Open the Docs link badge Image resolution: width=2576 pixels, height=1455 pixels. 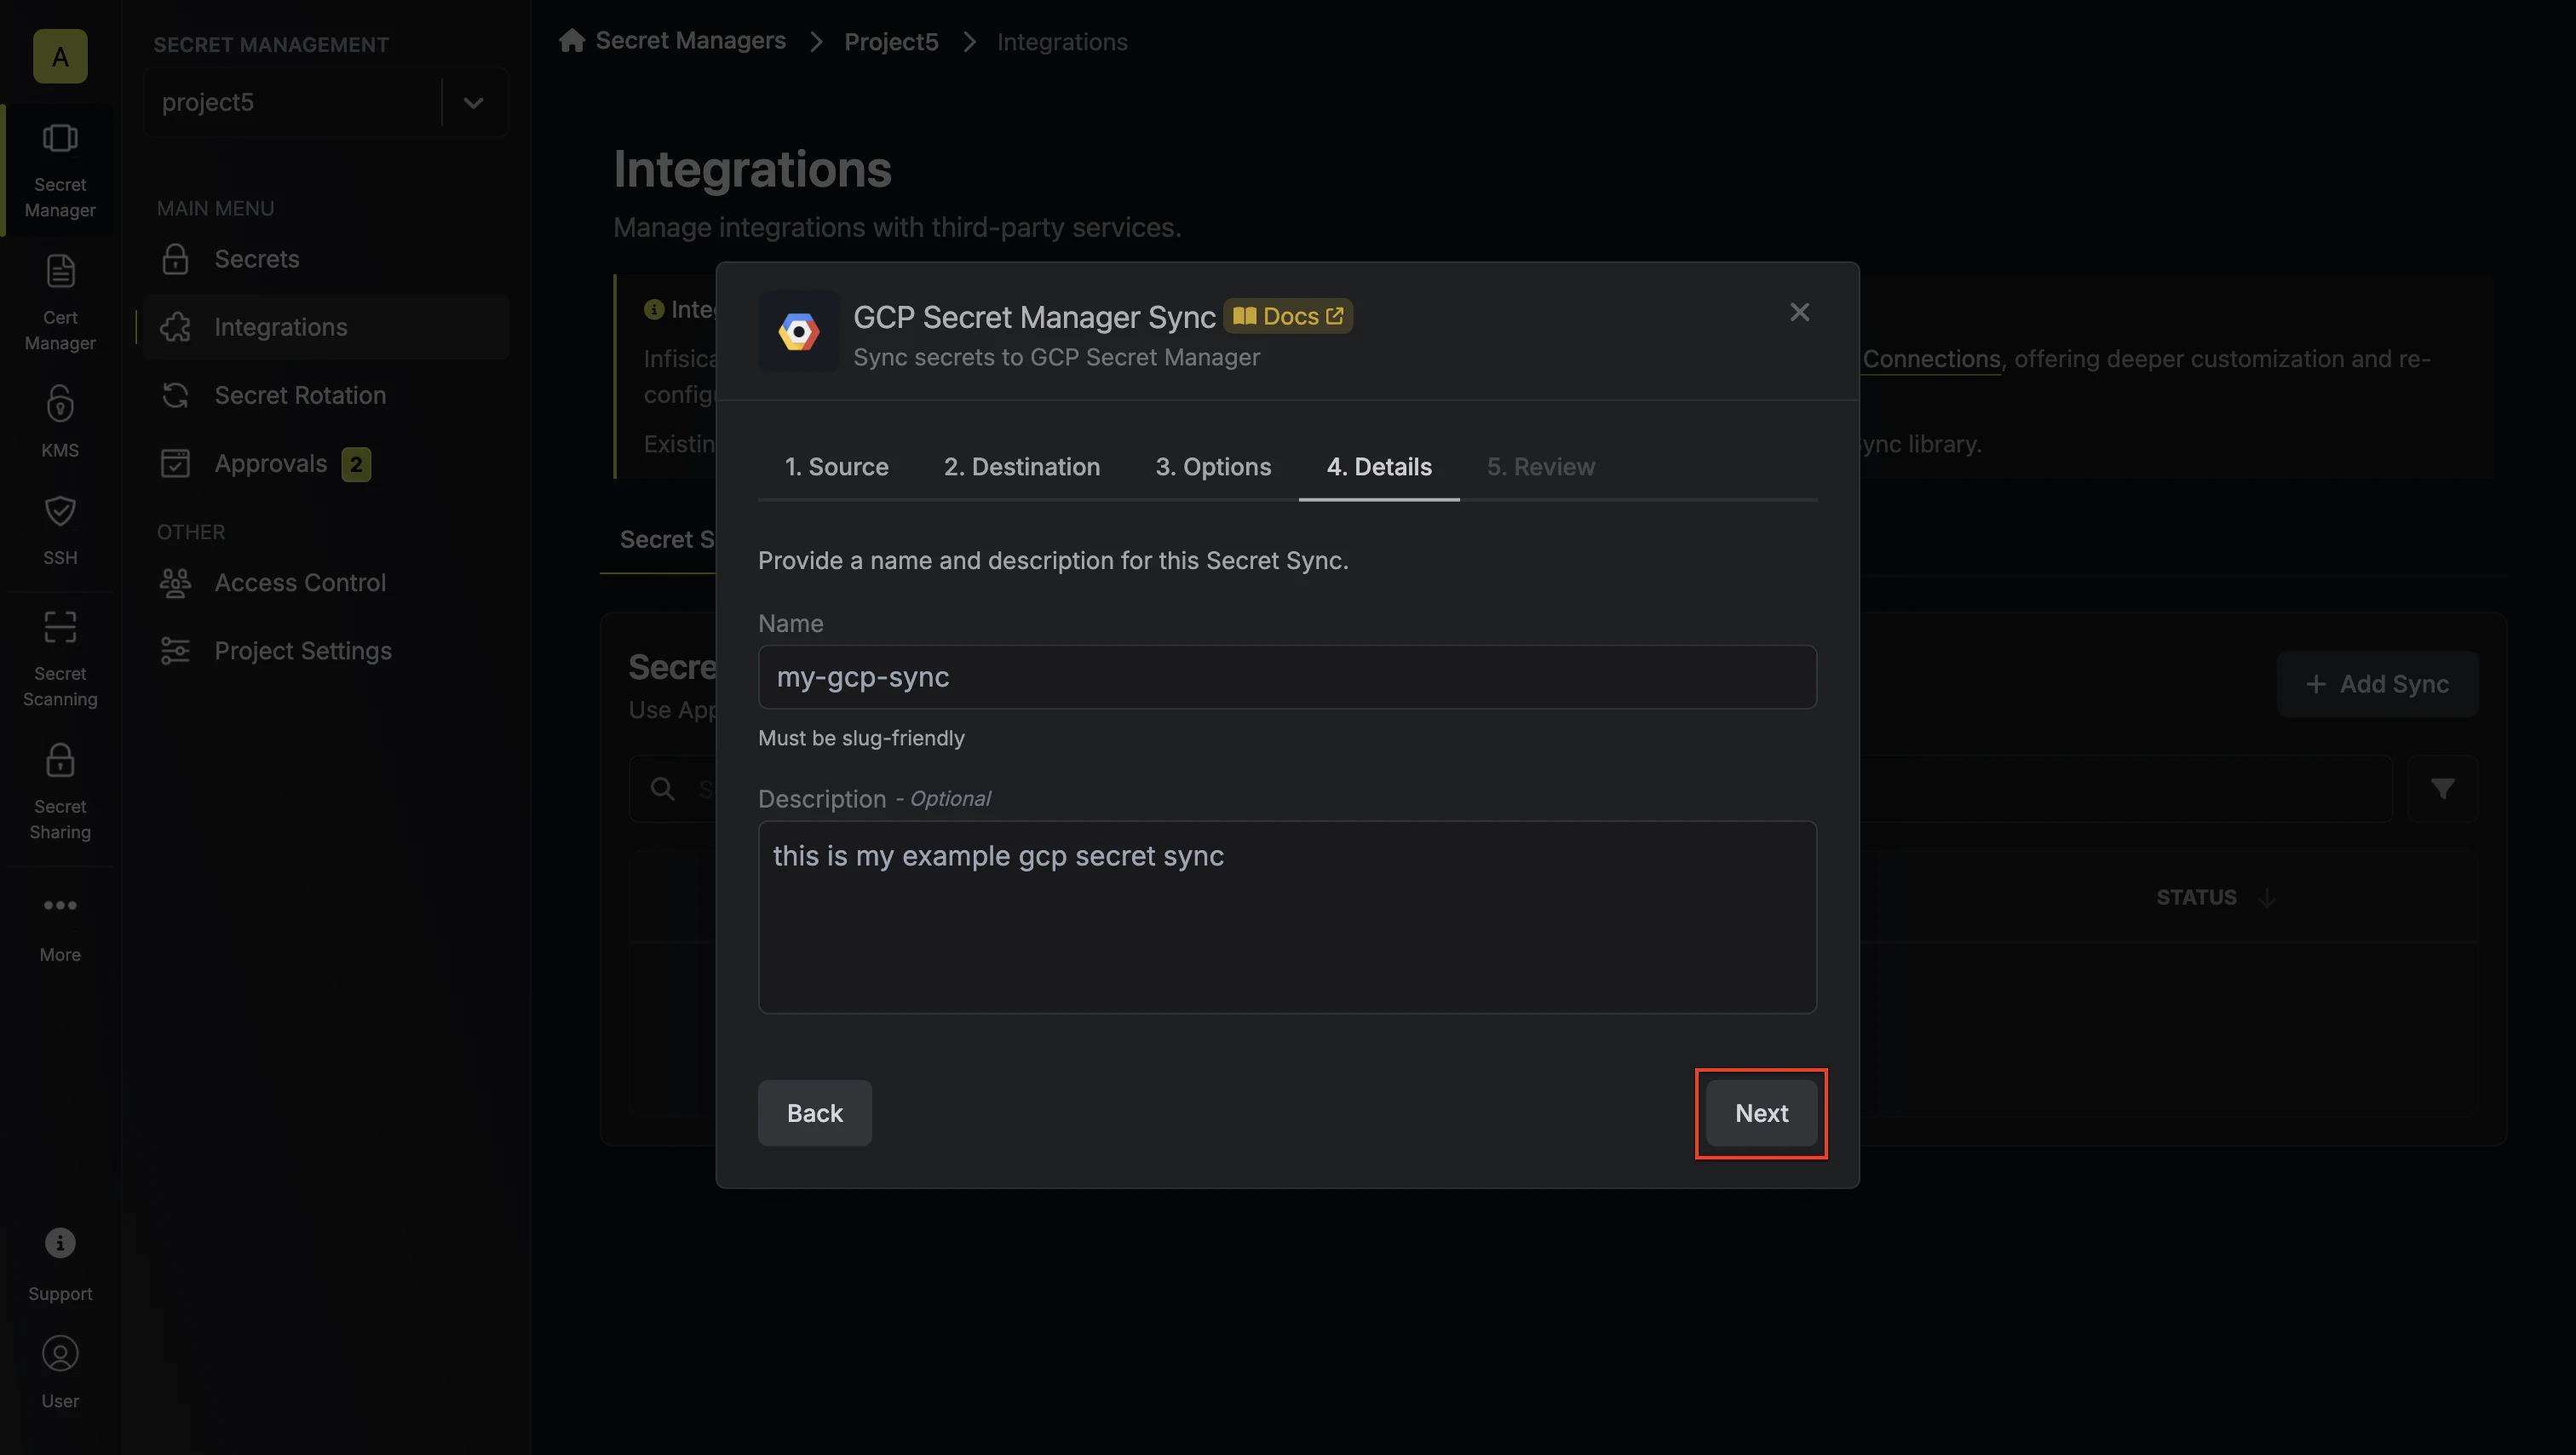point(1288,316)
